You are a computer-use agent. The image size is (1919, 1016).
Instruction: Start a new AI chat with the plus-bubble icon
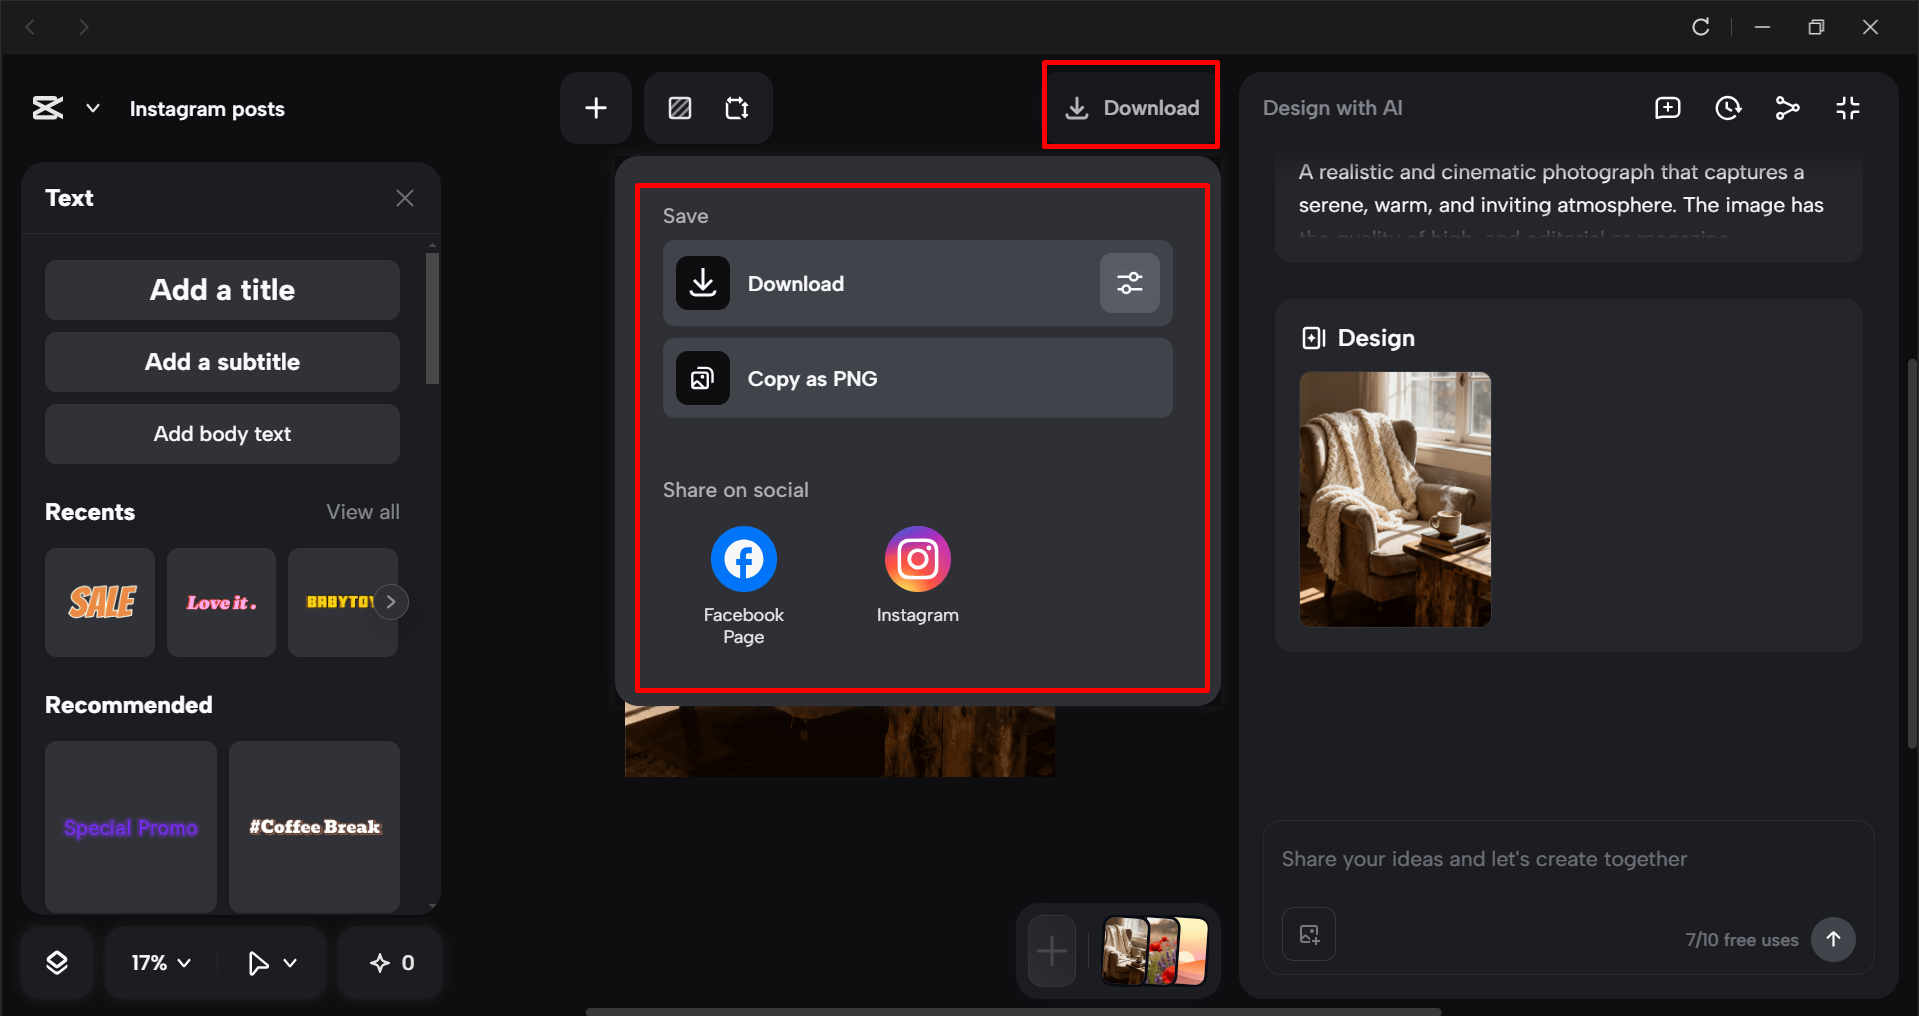coord(1667,108)
